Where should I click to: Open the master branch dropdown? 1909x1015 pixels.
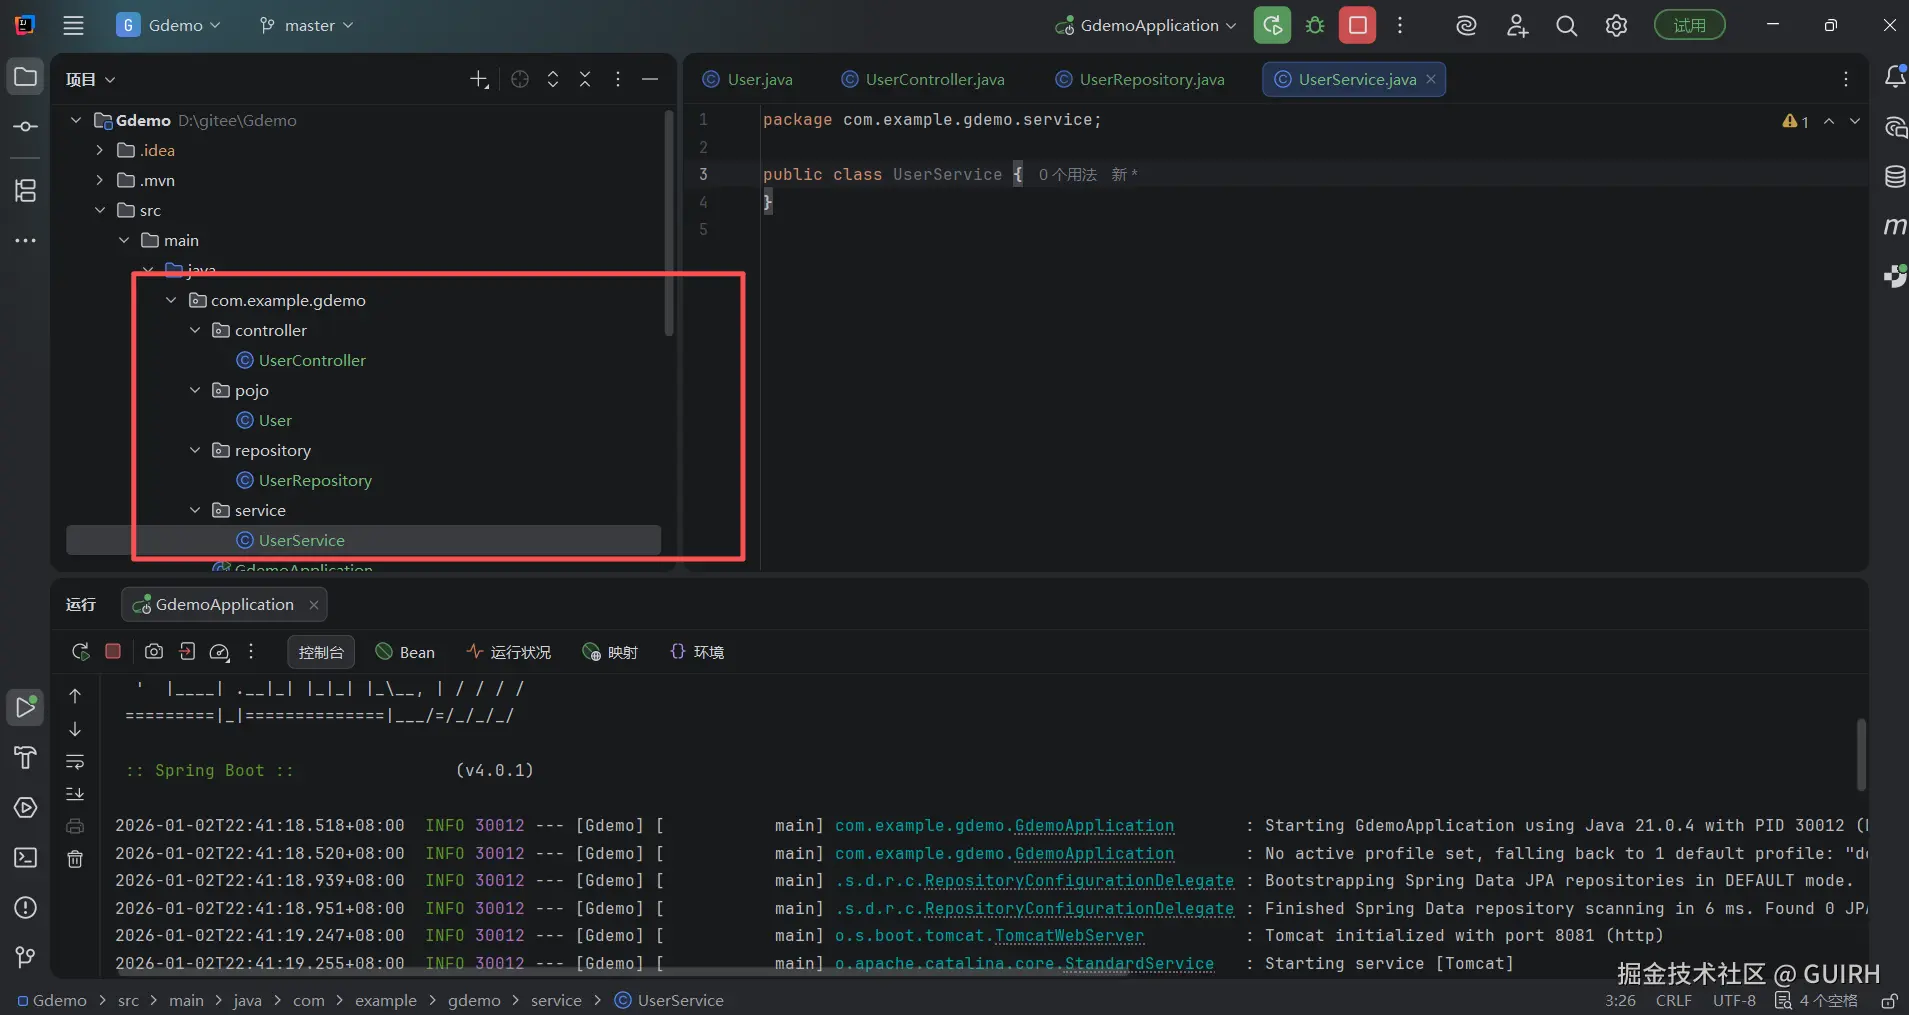pos(307,26)
